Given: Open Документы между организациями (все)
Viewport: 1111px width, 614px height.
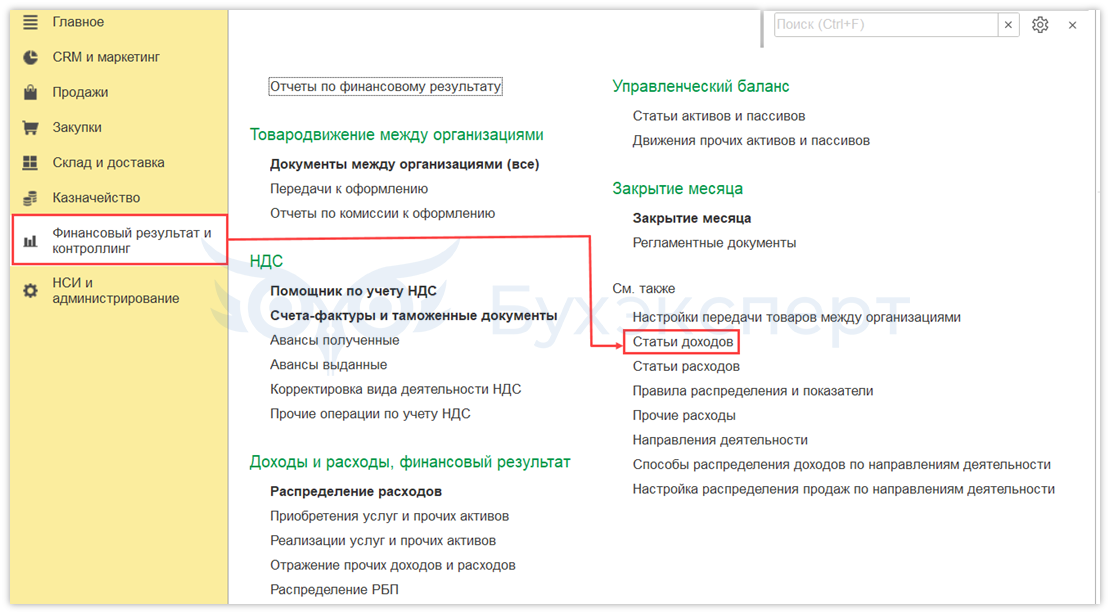Looking at the screenshot, I should pos(405,164).
